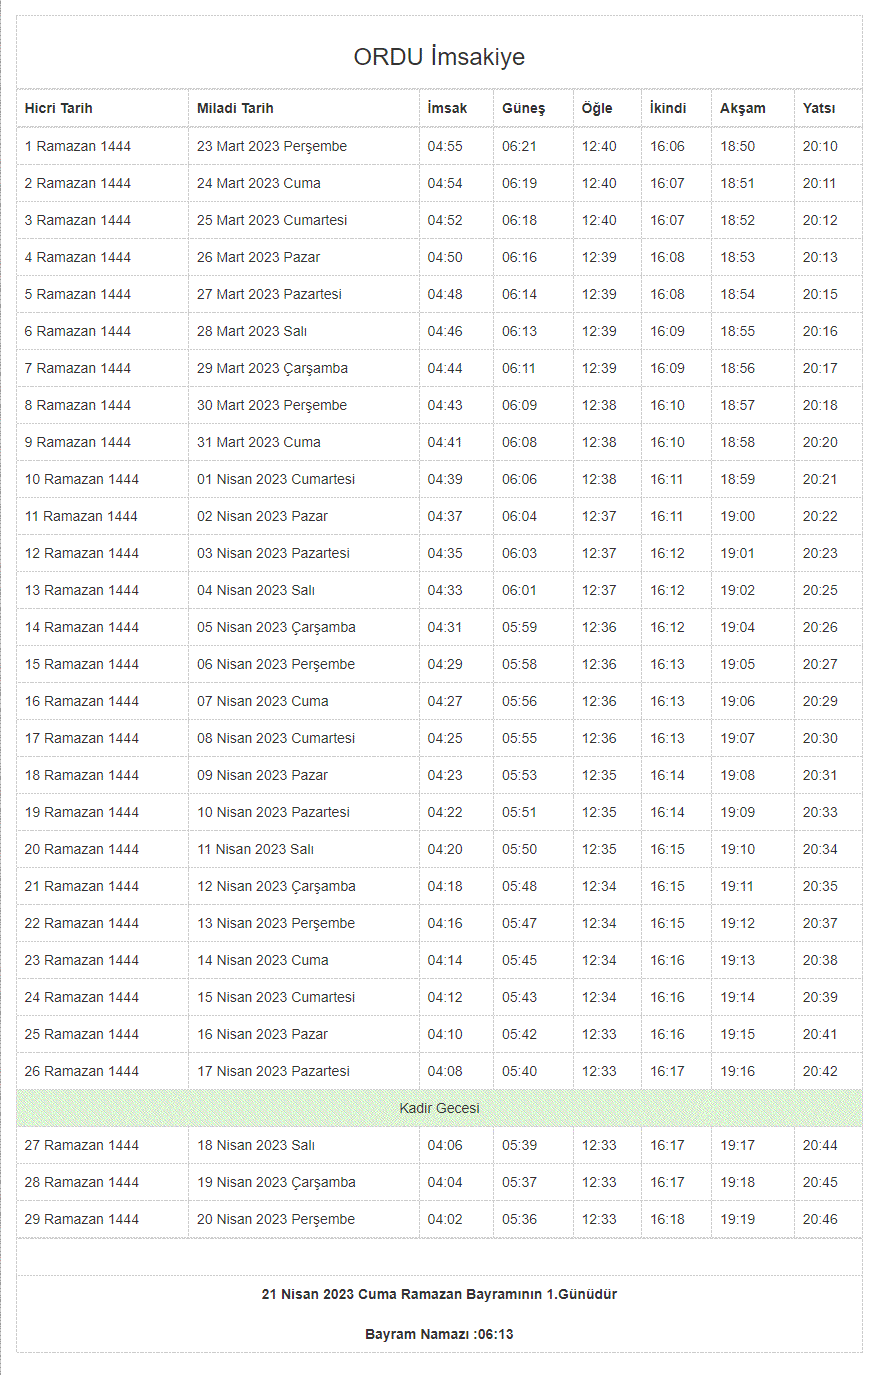Select the "Akşam" column header

point(742,108)
